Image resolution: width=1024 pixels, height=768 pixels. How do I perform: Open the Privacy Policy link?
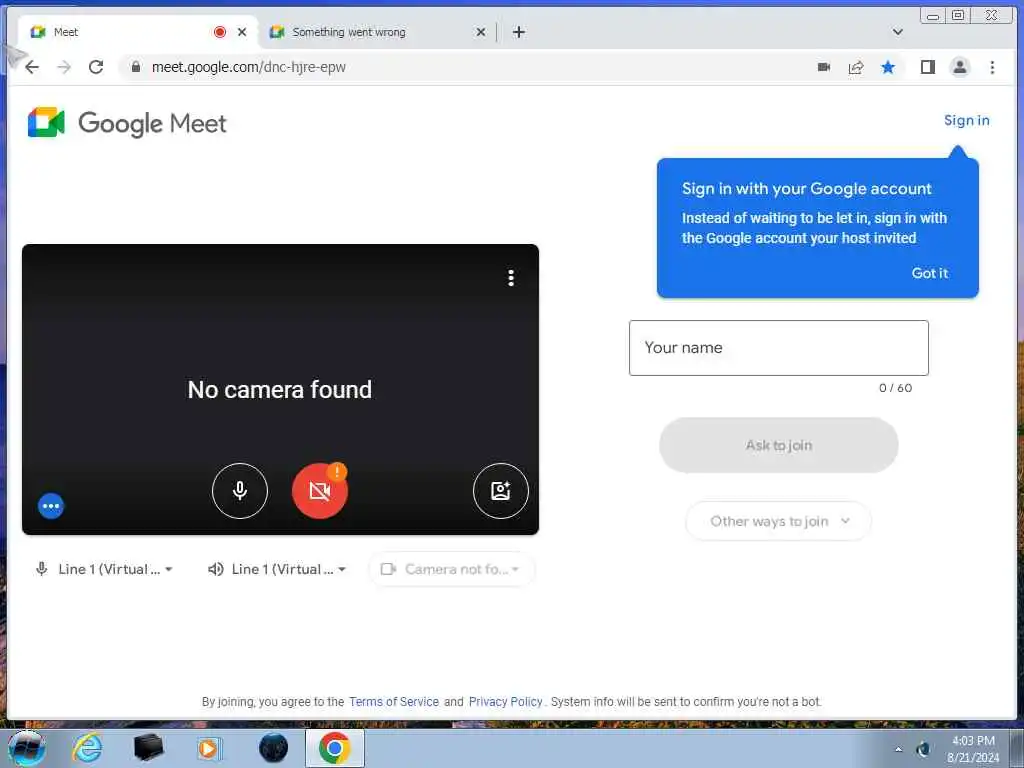505,701
